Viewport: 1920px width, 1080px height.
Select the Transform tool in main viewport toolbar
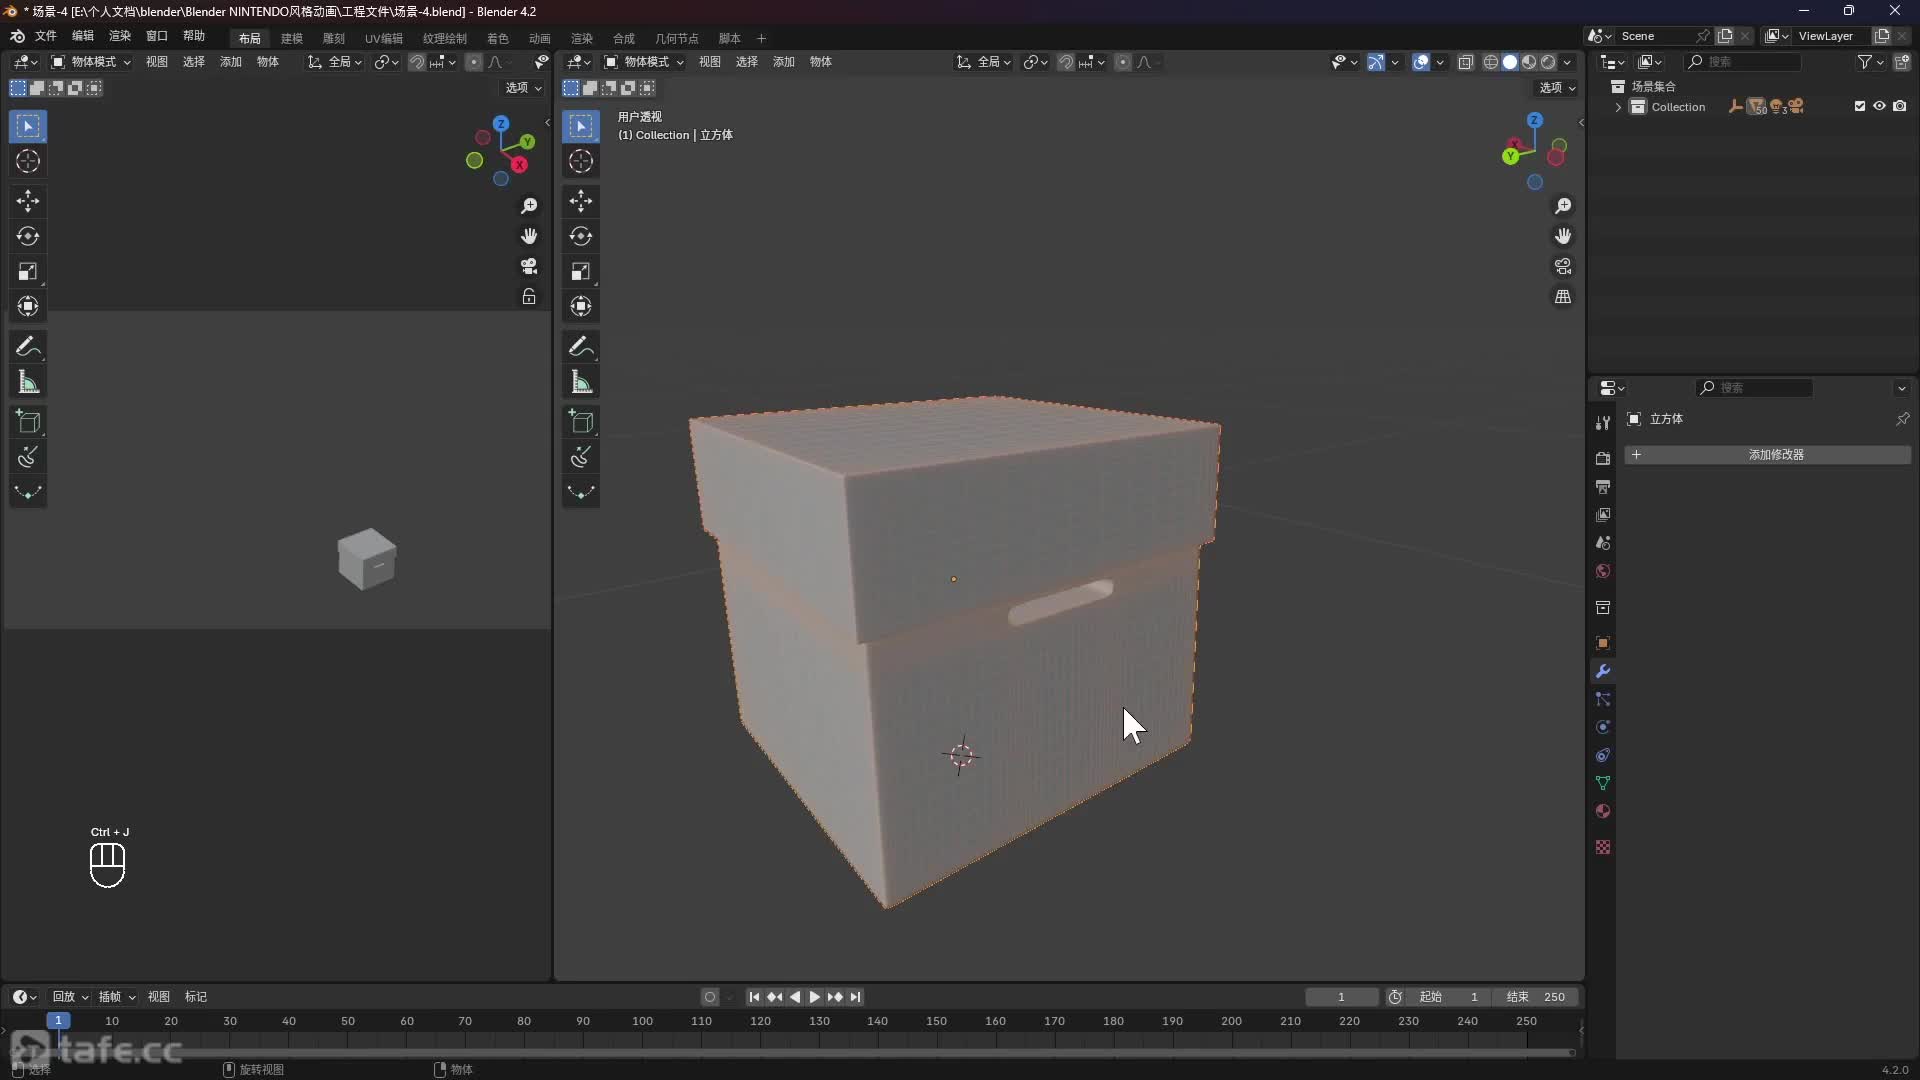point(581,306)
